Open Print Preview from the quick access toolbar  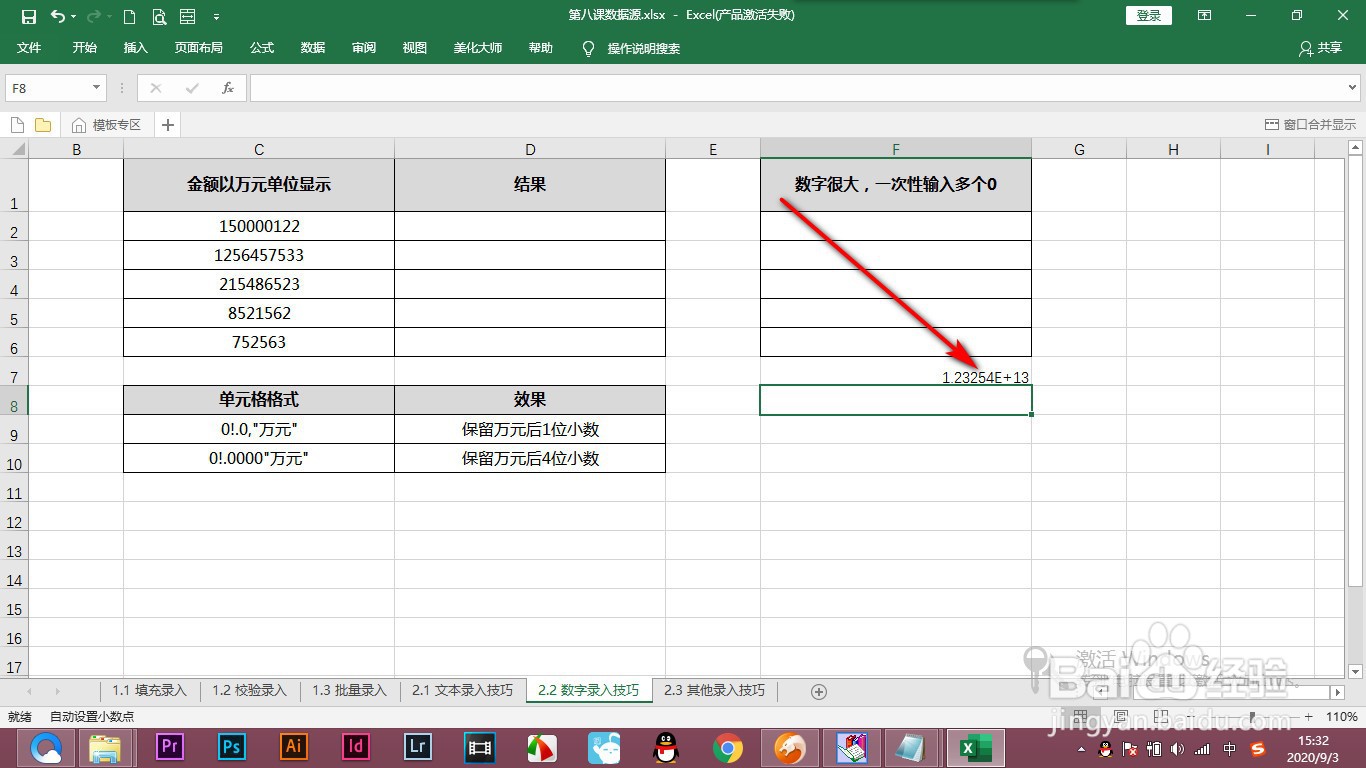159,17
